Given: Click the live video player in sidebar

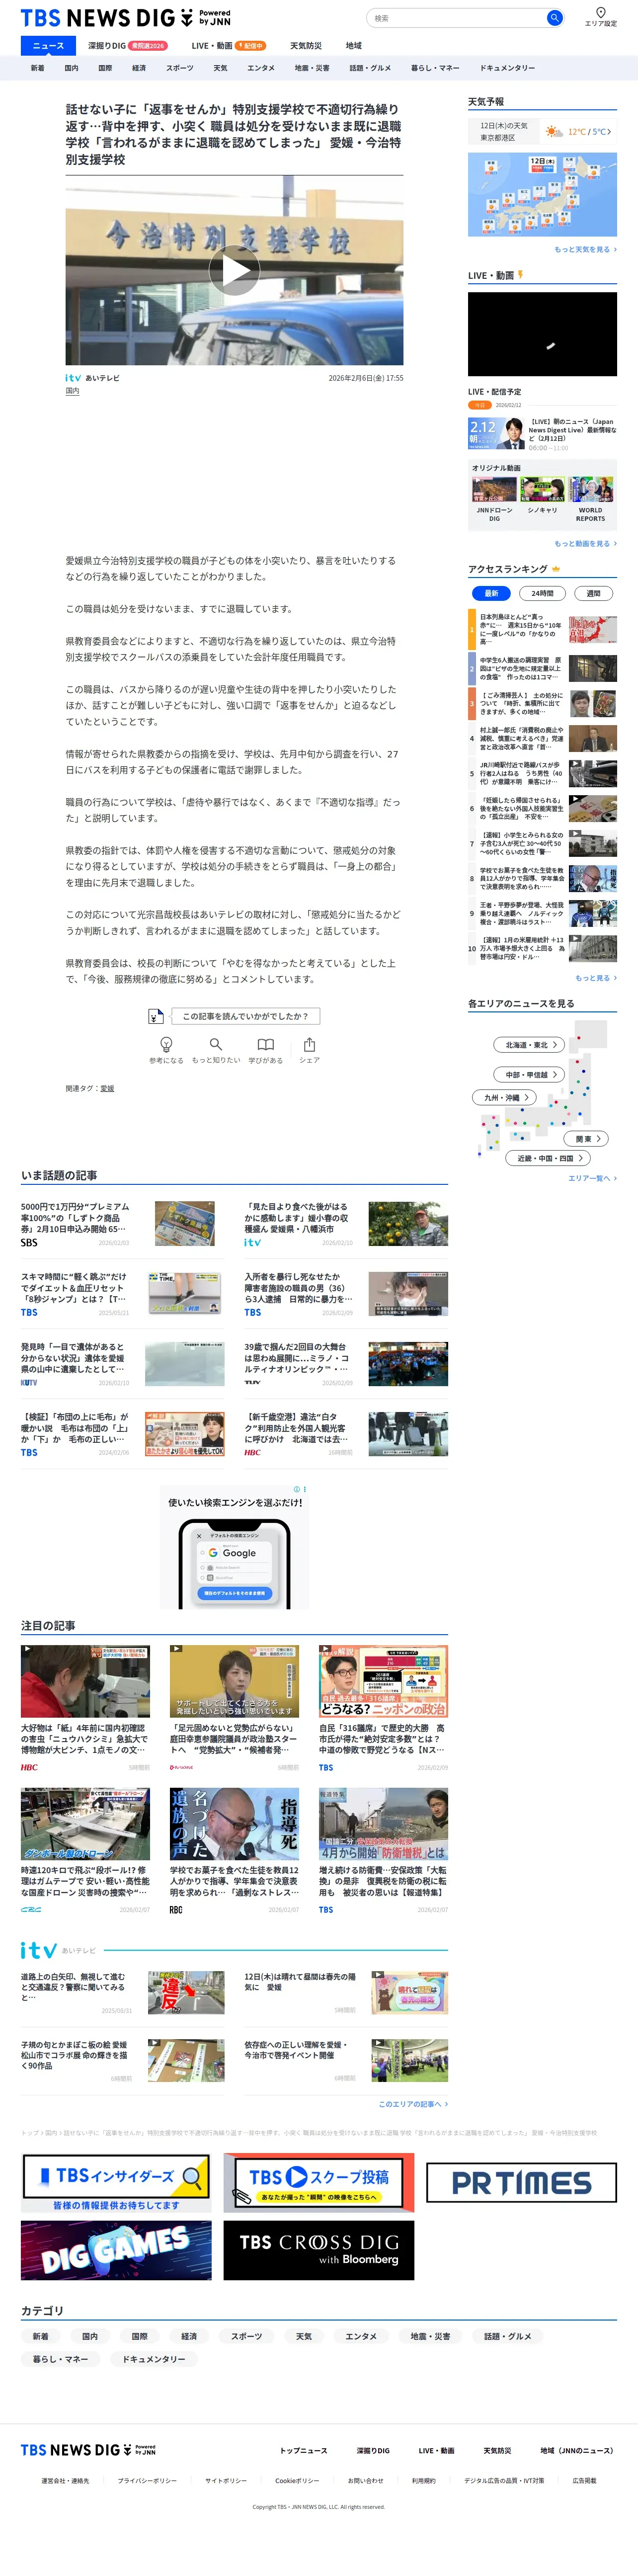Looking at the screenshot, I should (x=542, y=334).
